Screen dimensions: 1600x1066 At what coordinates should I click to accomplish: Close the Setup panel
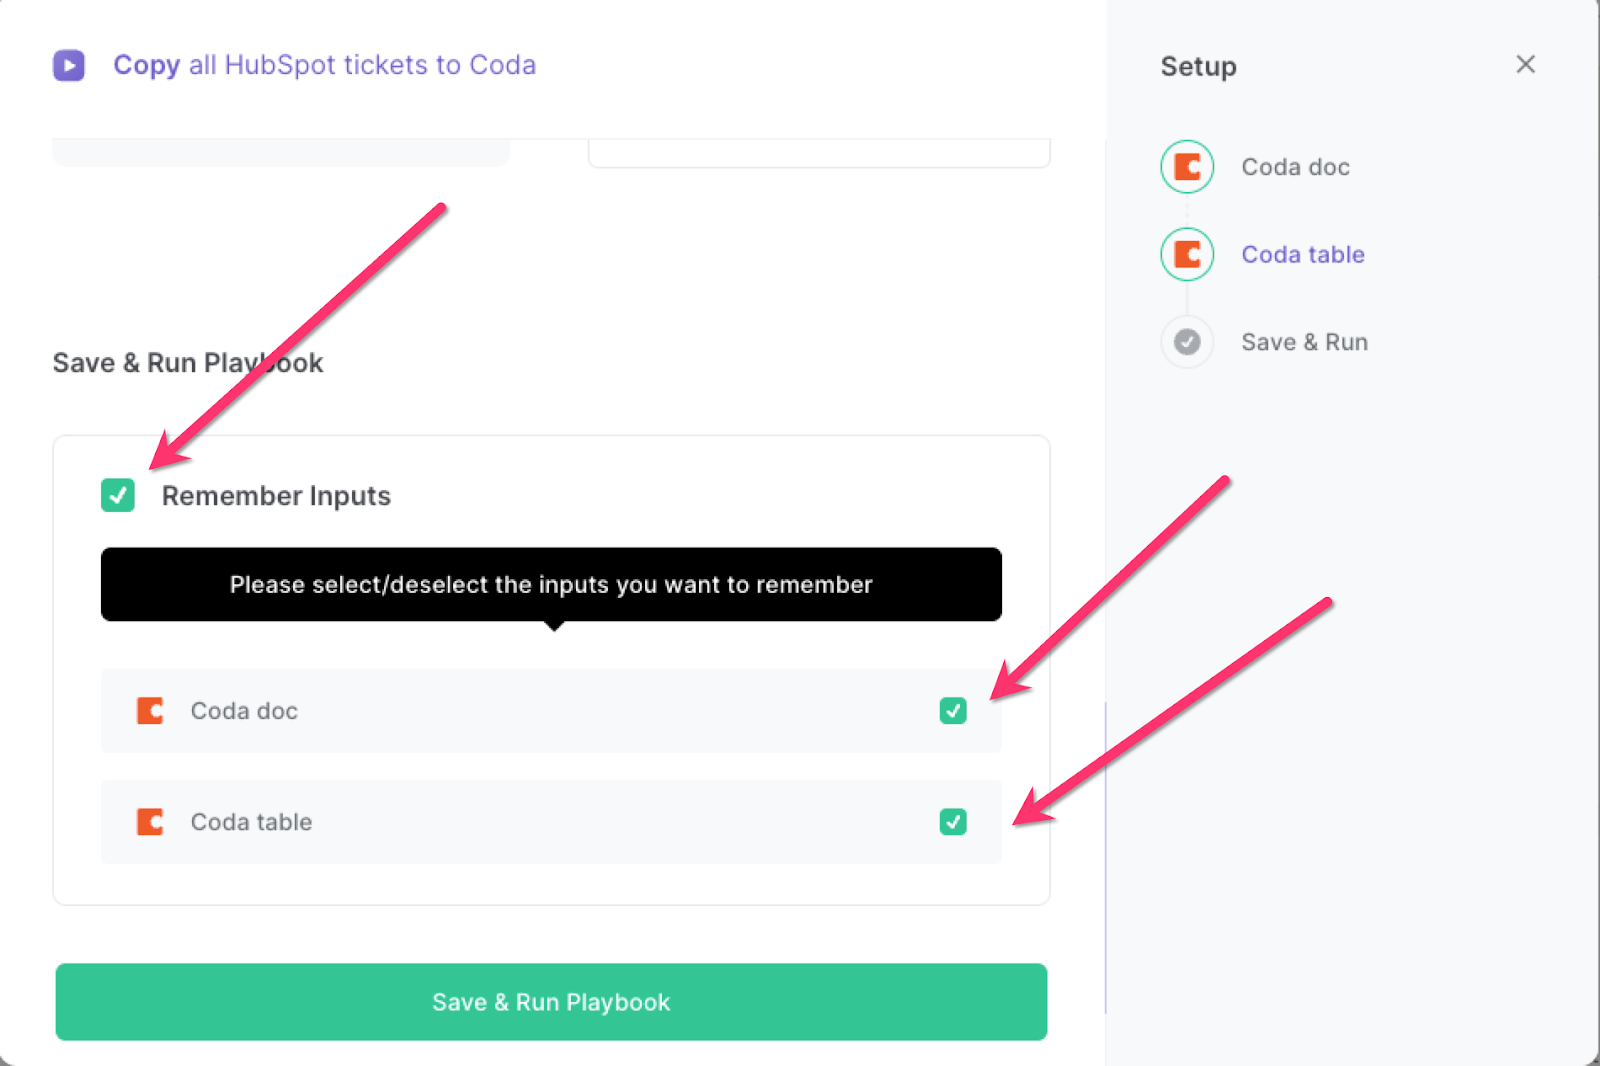tap(1525, 64)
